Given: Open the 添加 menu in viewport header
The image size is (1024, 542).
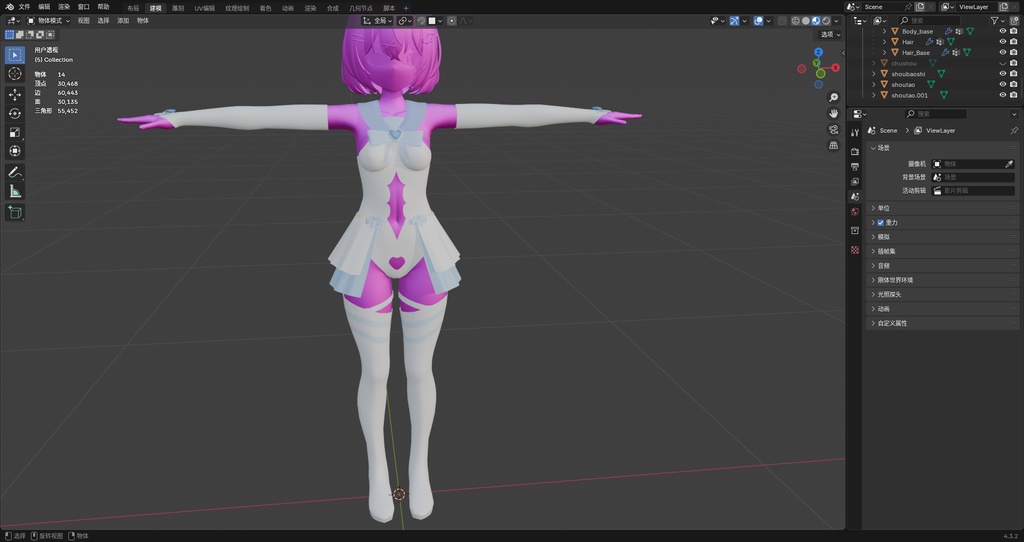Looking at the screenshot, I should (x=123, y=21).
